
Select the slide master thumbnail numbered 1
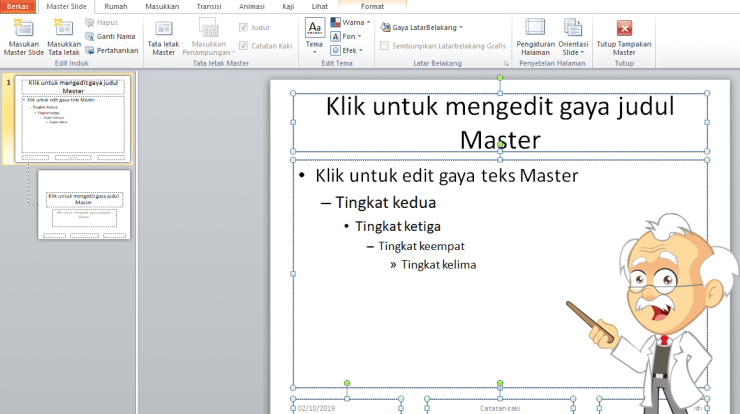[x=73, y=118]
